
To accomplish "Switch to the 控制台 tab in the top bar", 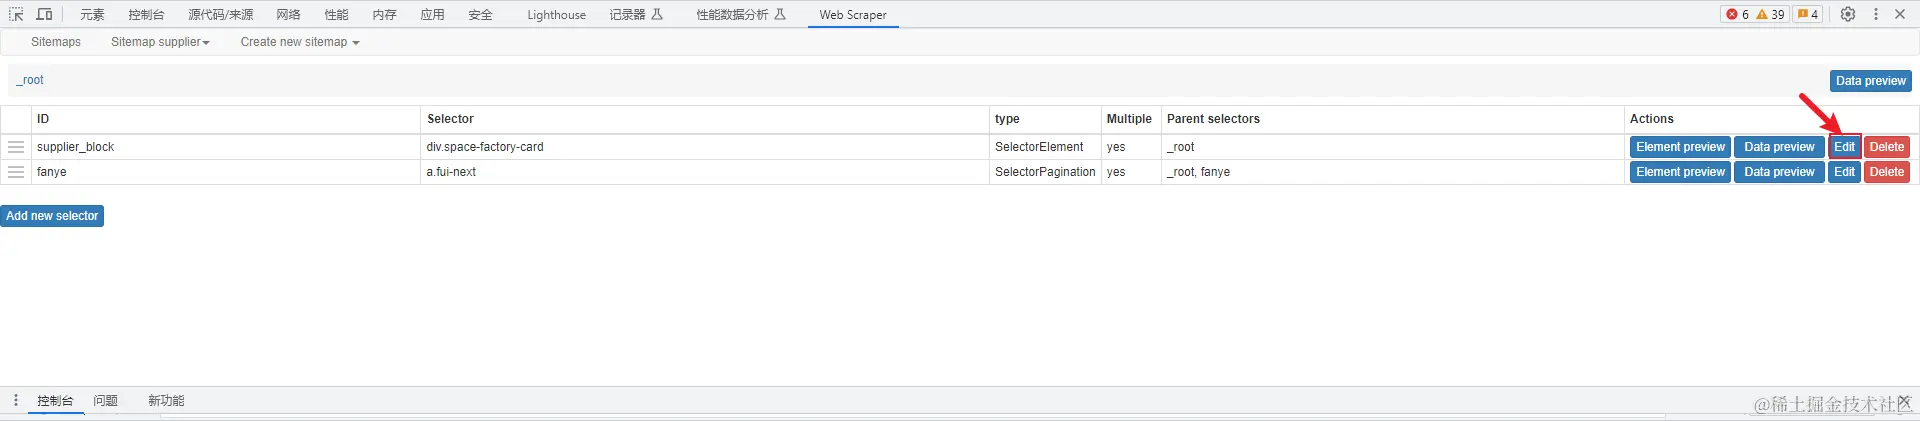I will click(x=146, y=15).
